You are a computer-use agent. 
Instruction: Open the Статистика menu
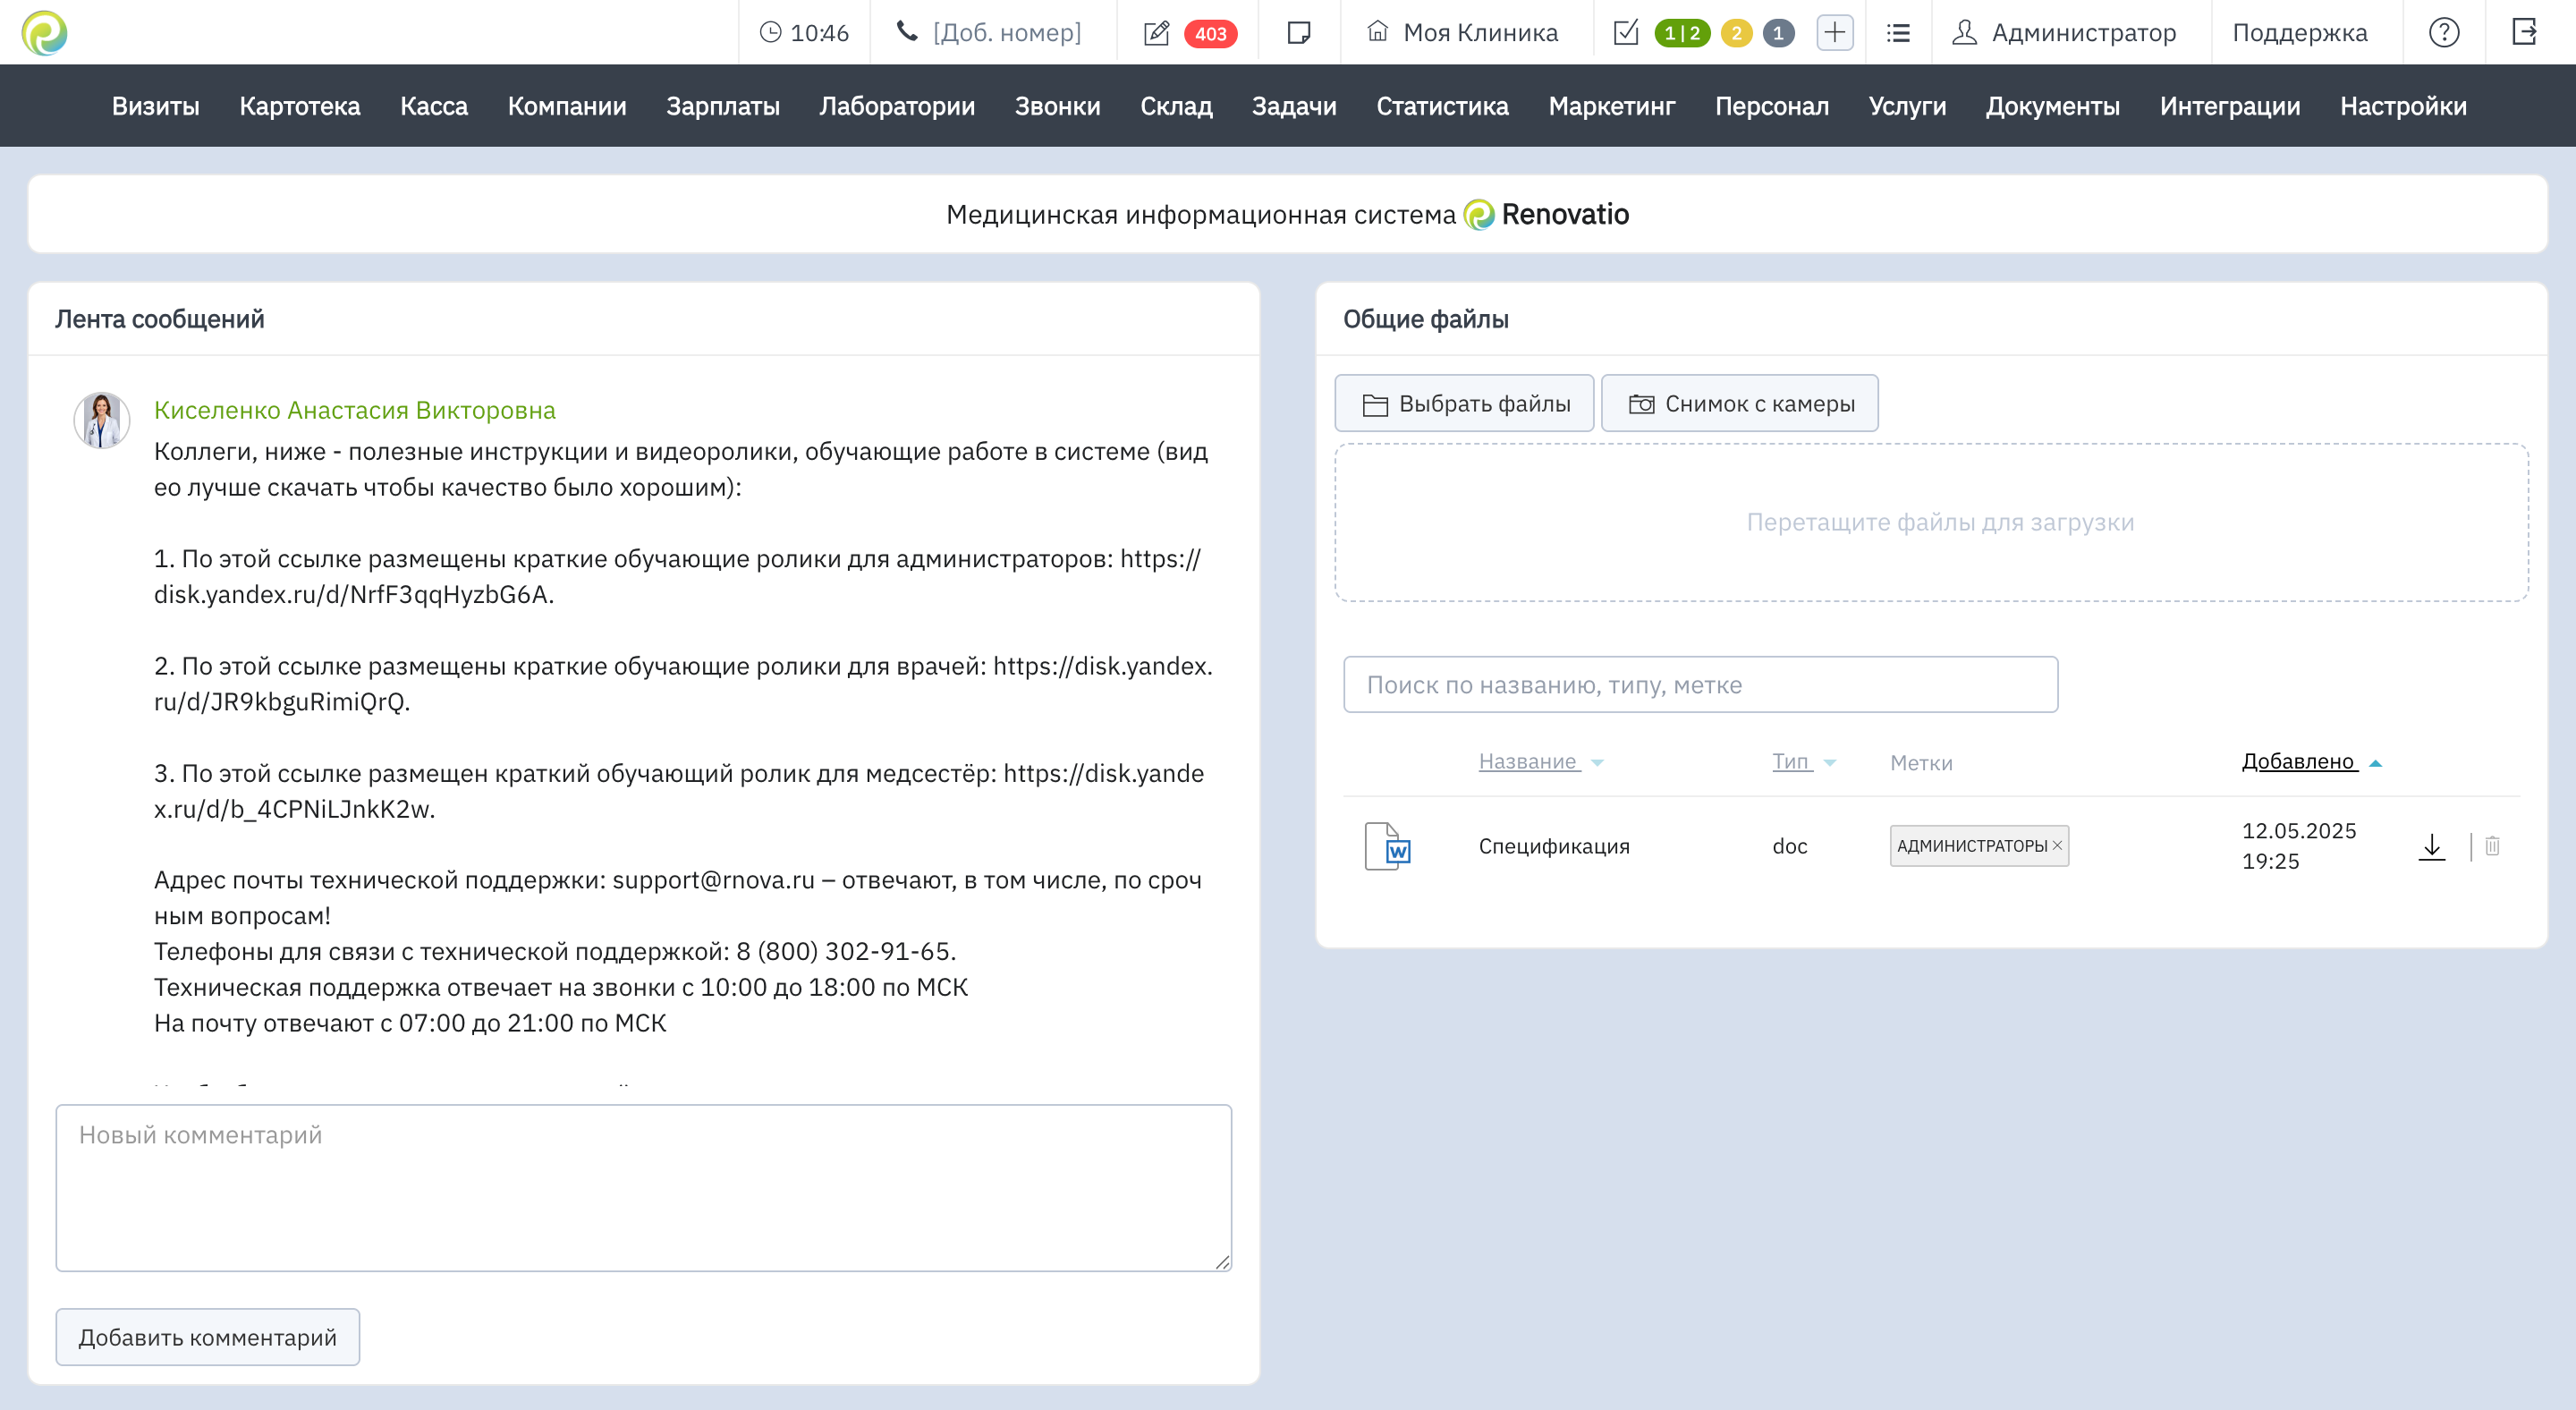[1442, 106]
